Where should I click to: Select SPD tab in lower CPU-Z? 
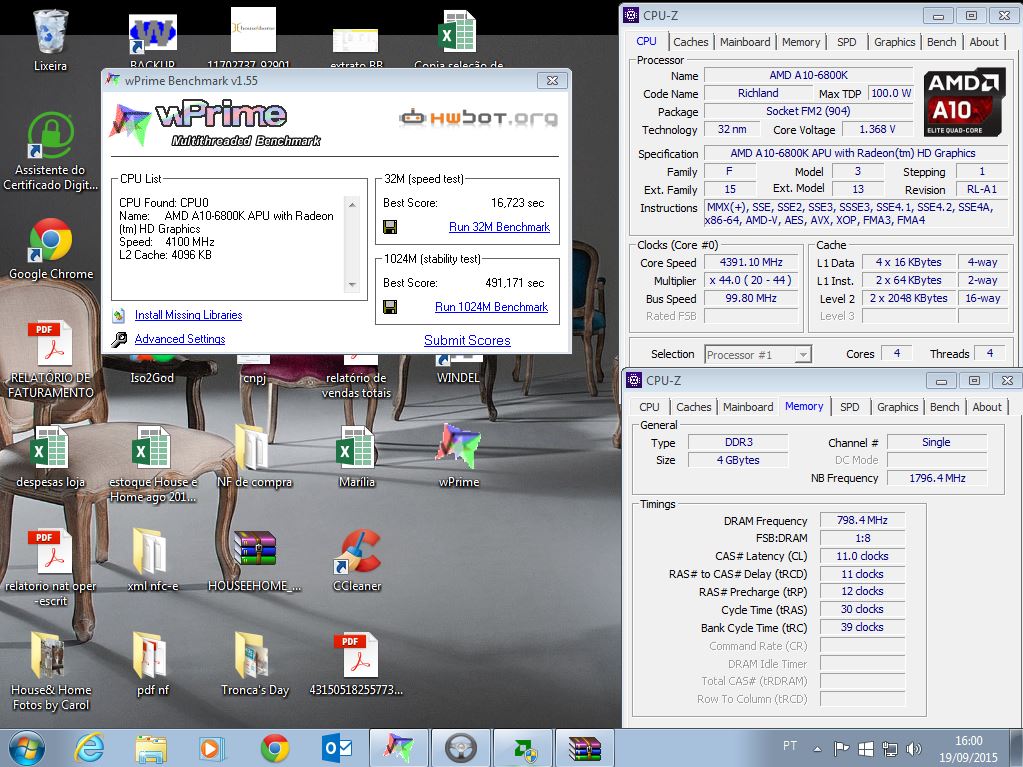[x=849, y=407]
